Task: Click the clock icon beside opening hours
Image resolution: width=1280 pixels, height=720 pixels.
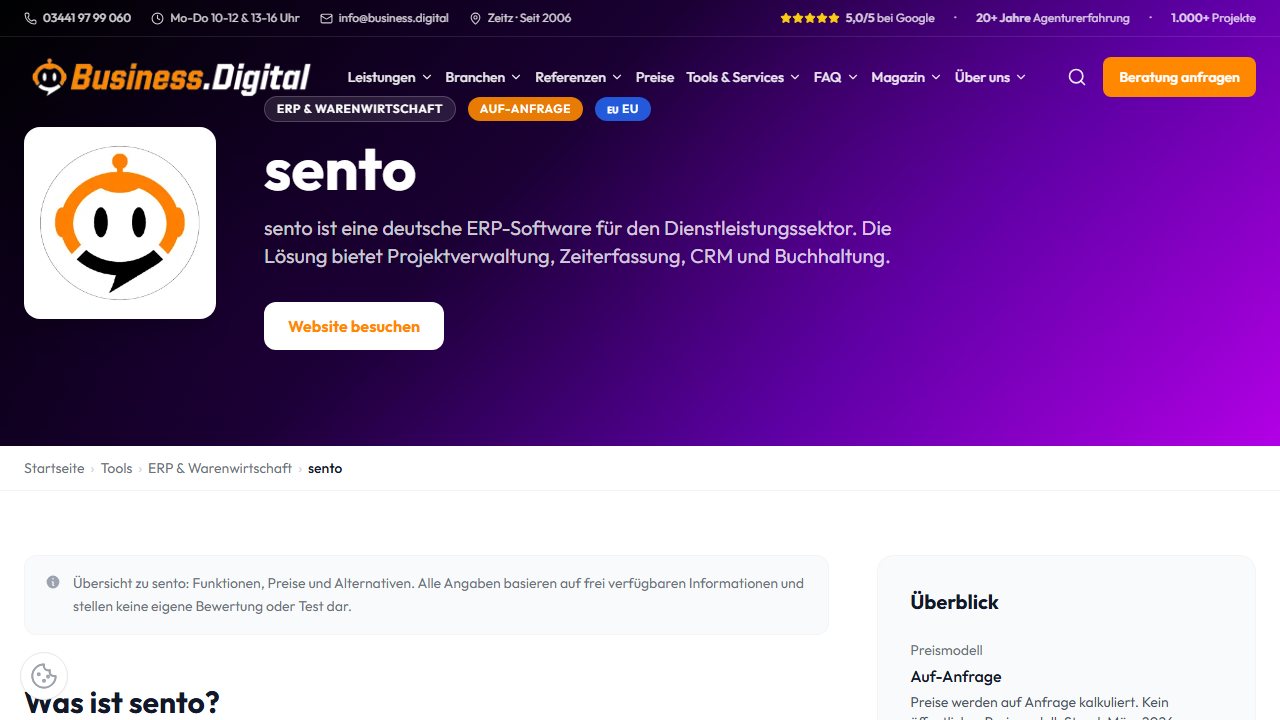Action: point(157,18)
